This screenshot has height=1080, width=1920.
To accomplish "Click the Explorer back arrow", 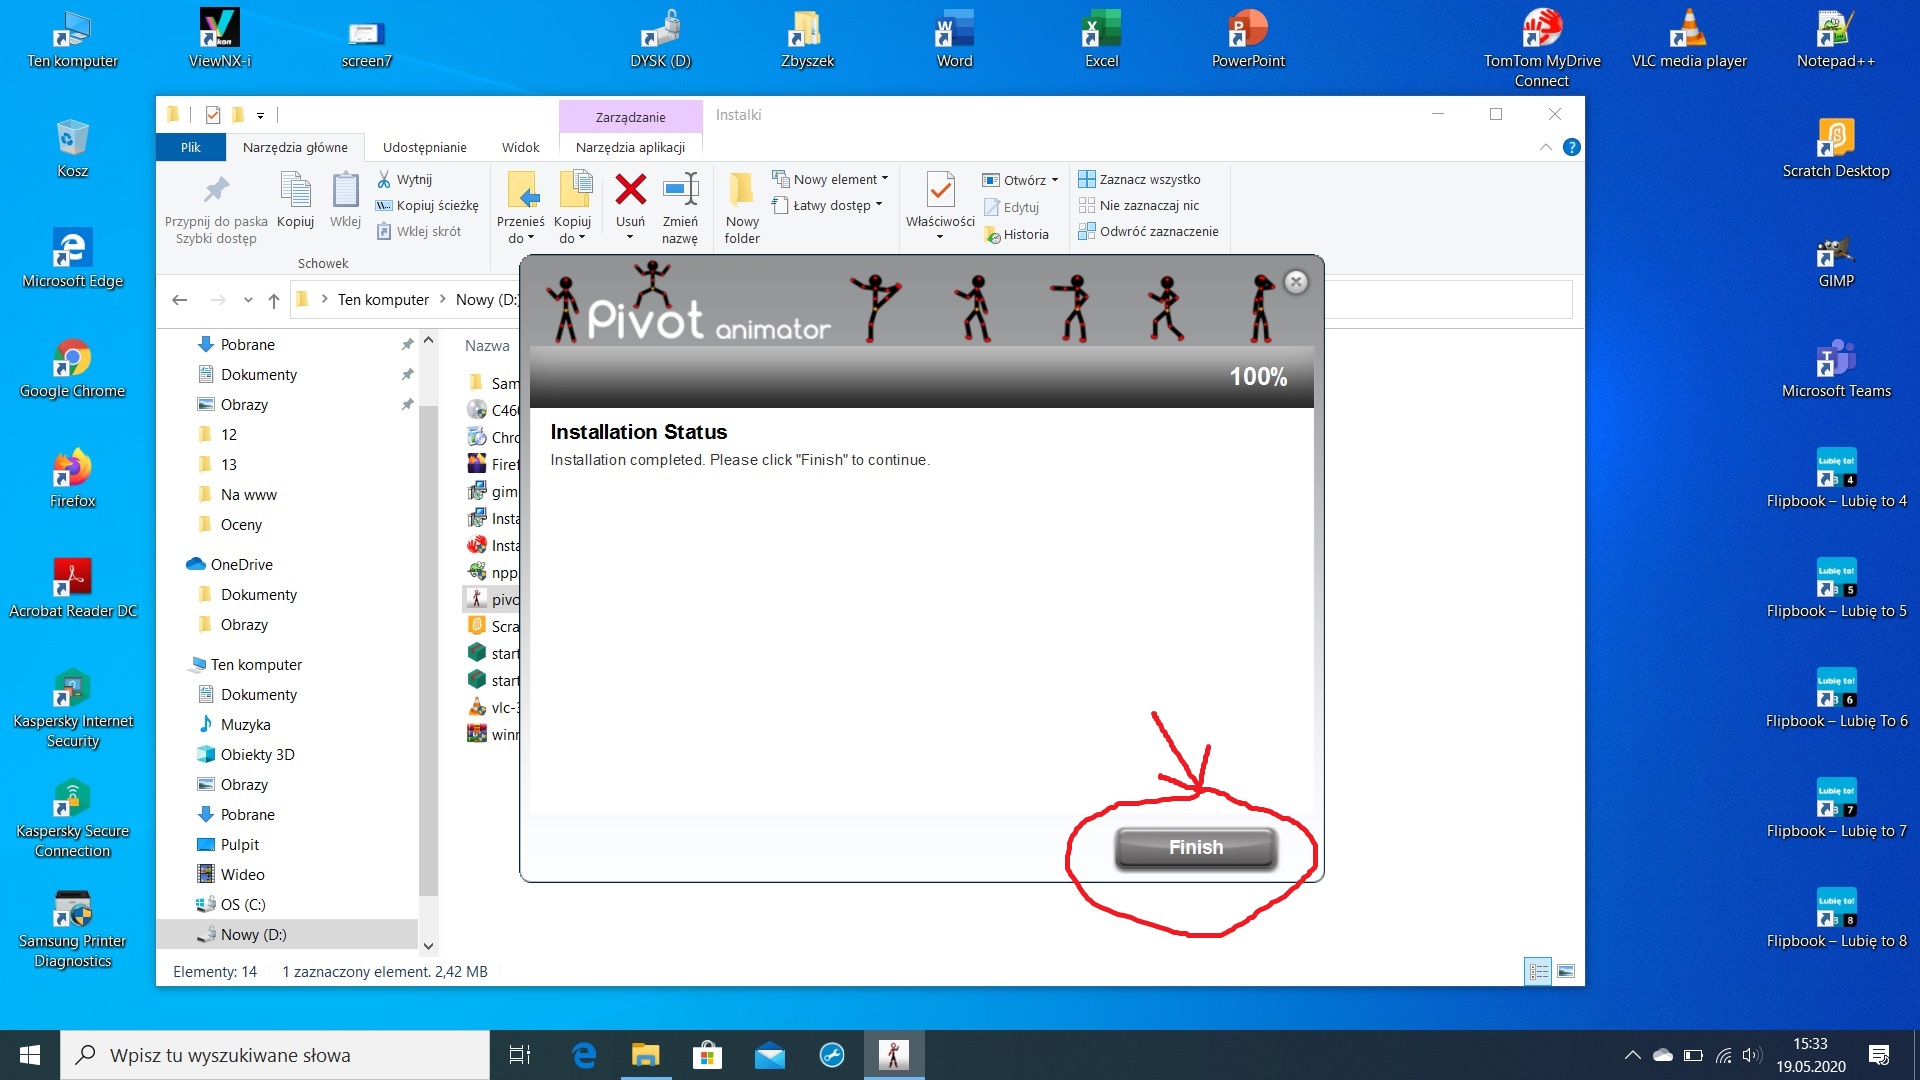I will click(x=180, y=300).
